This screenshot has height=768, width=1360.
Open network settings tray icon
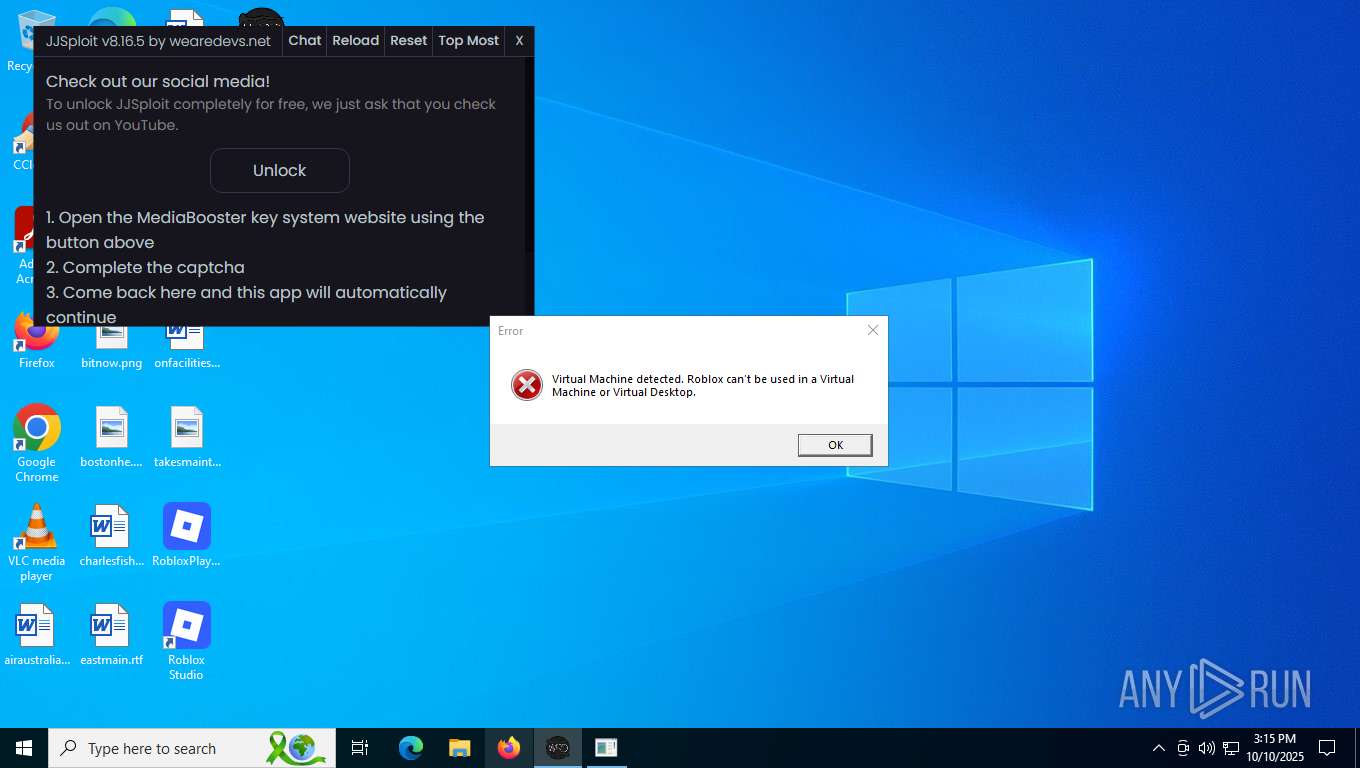tap(1231, 748)
